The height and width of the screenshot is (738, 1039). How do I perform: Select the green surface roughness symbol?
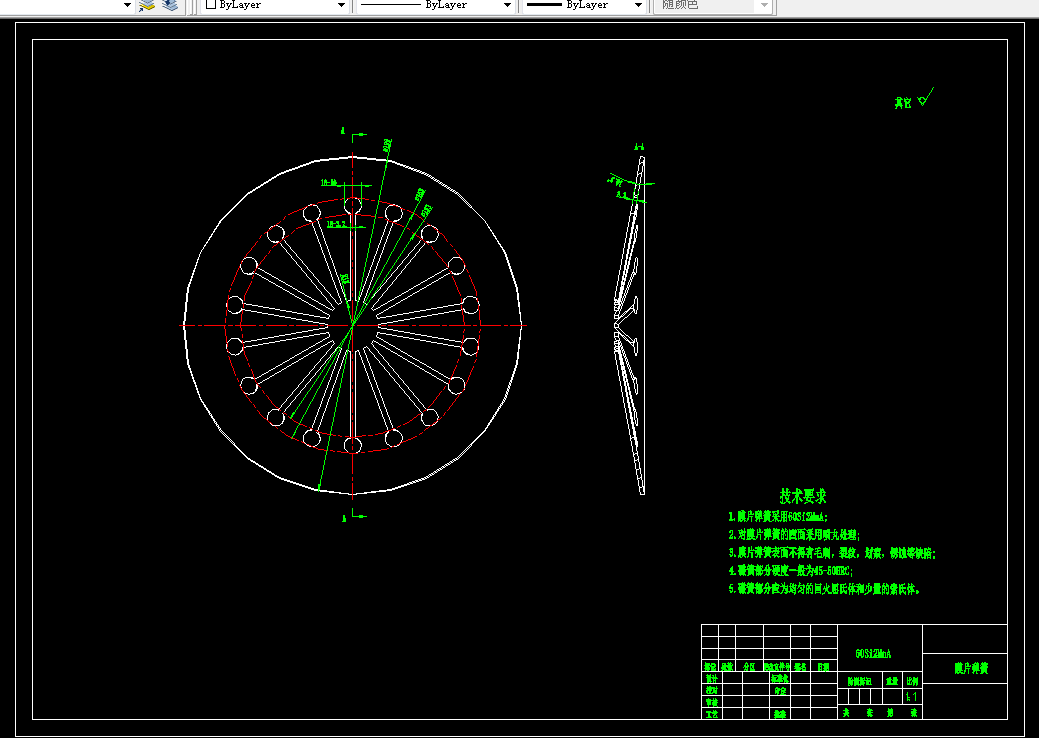[926, 97]
